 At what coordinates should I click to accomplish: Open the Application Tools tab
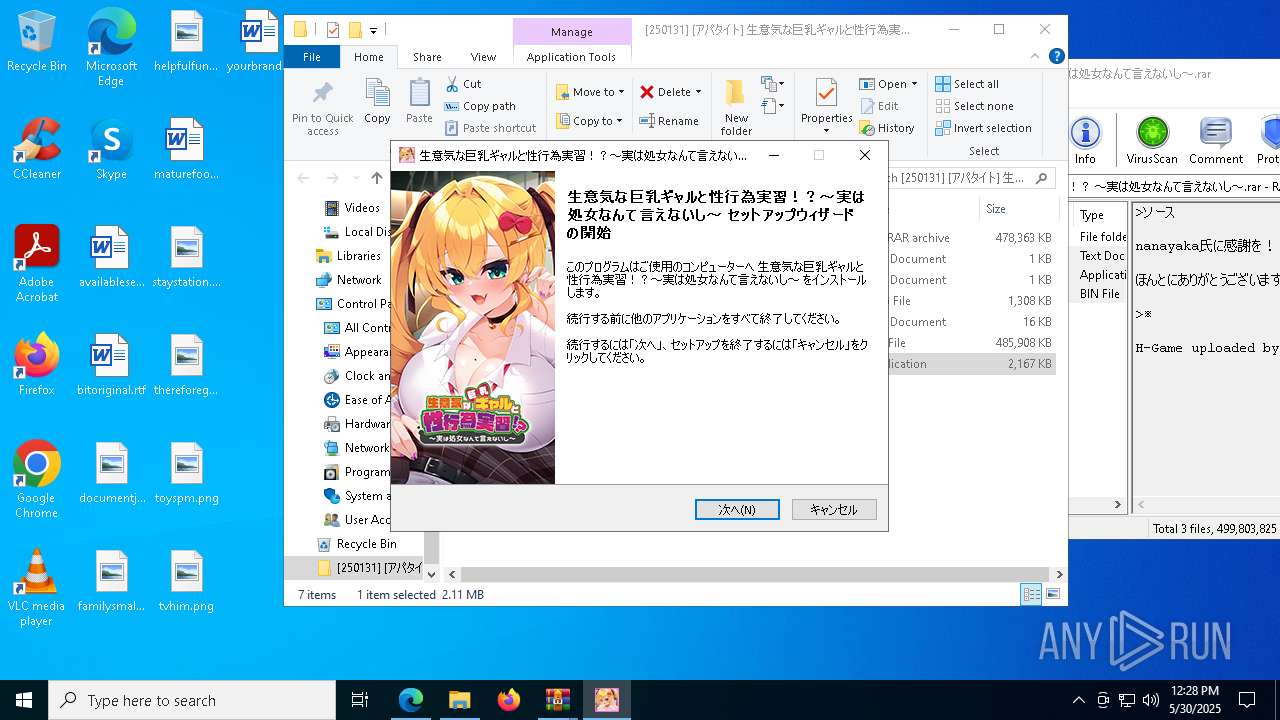pos(571,57)
